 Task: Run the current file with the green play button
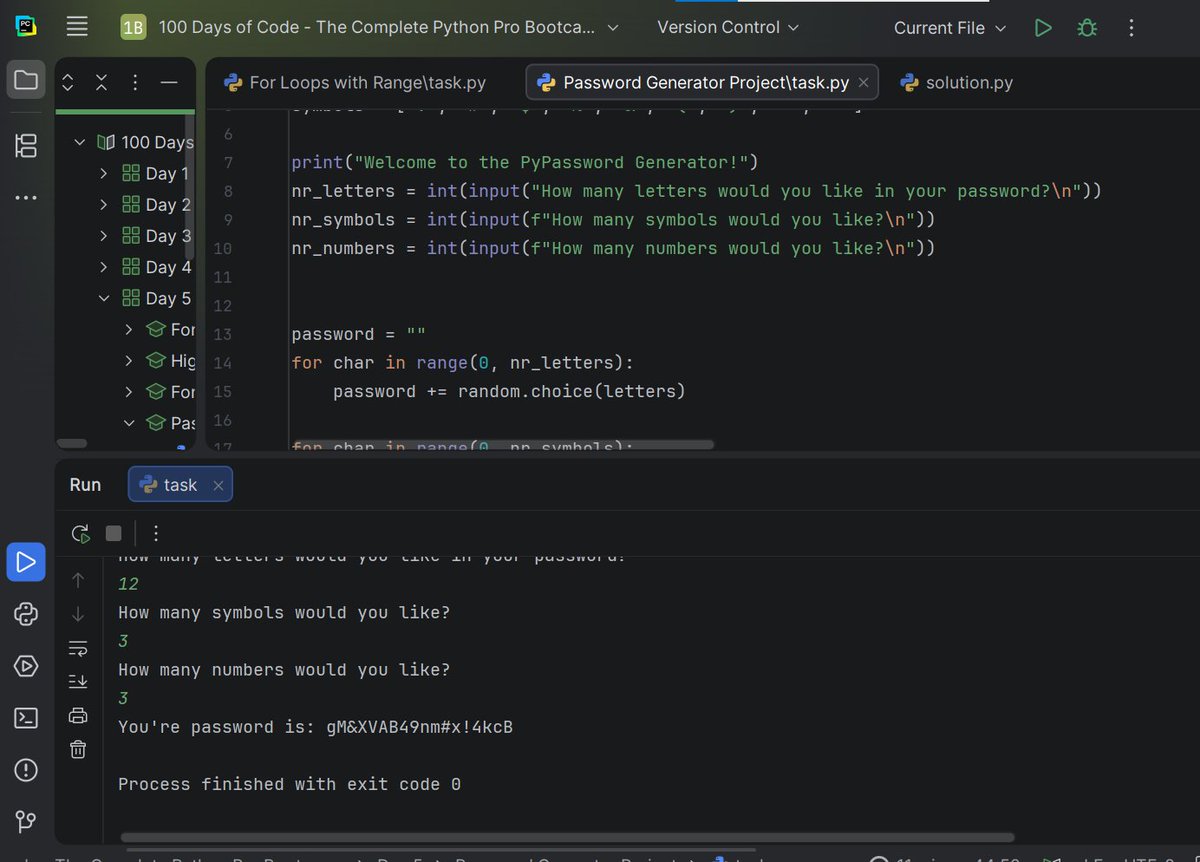click(1043, 28)
